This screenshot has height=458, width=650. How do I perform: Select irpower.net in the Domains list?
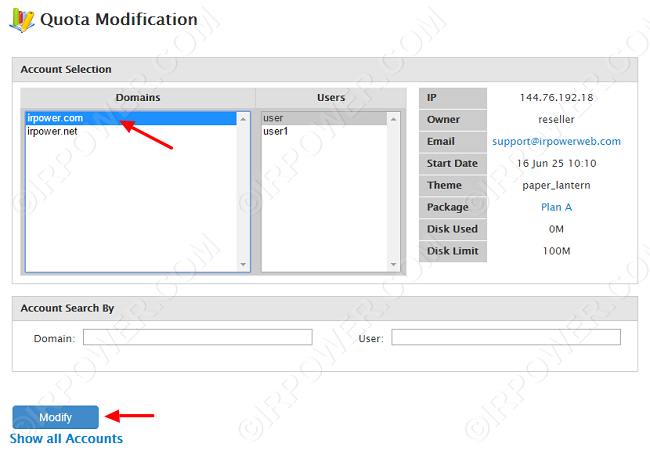(53, 131)
